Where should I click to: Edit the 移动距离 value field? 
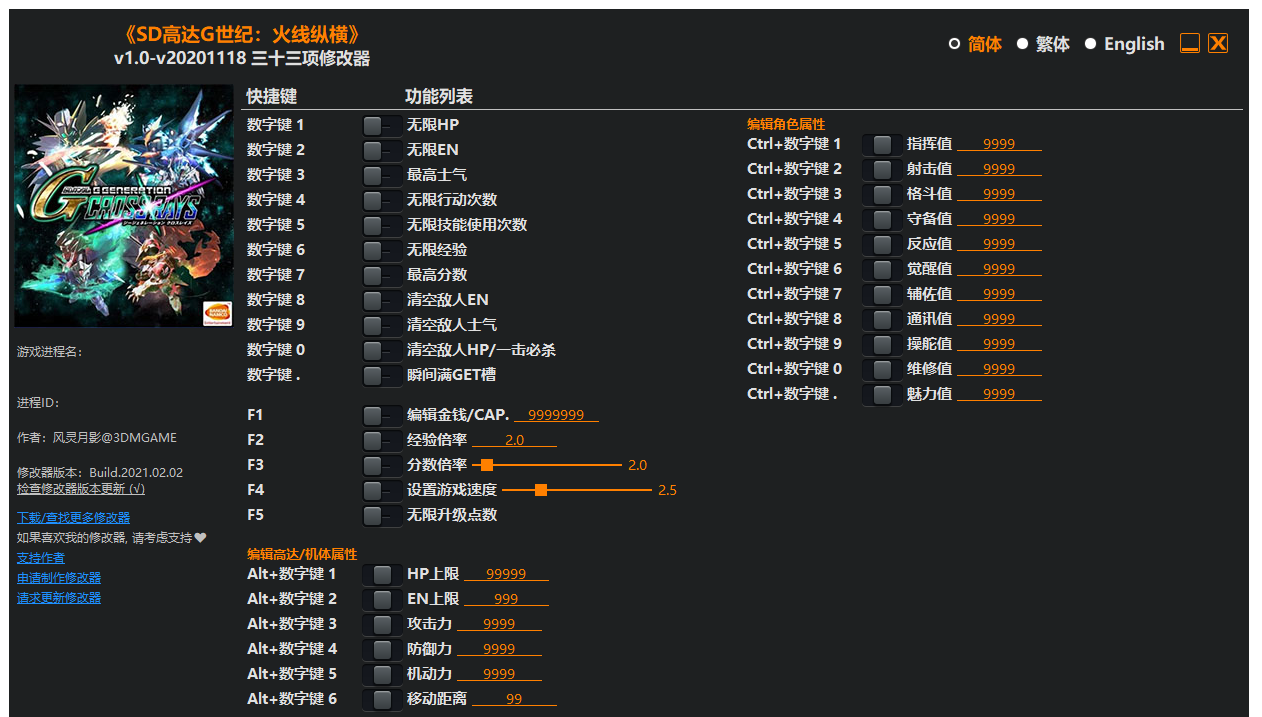[x=514, y=699]
